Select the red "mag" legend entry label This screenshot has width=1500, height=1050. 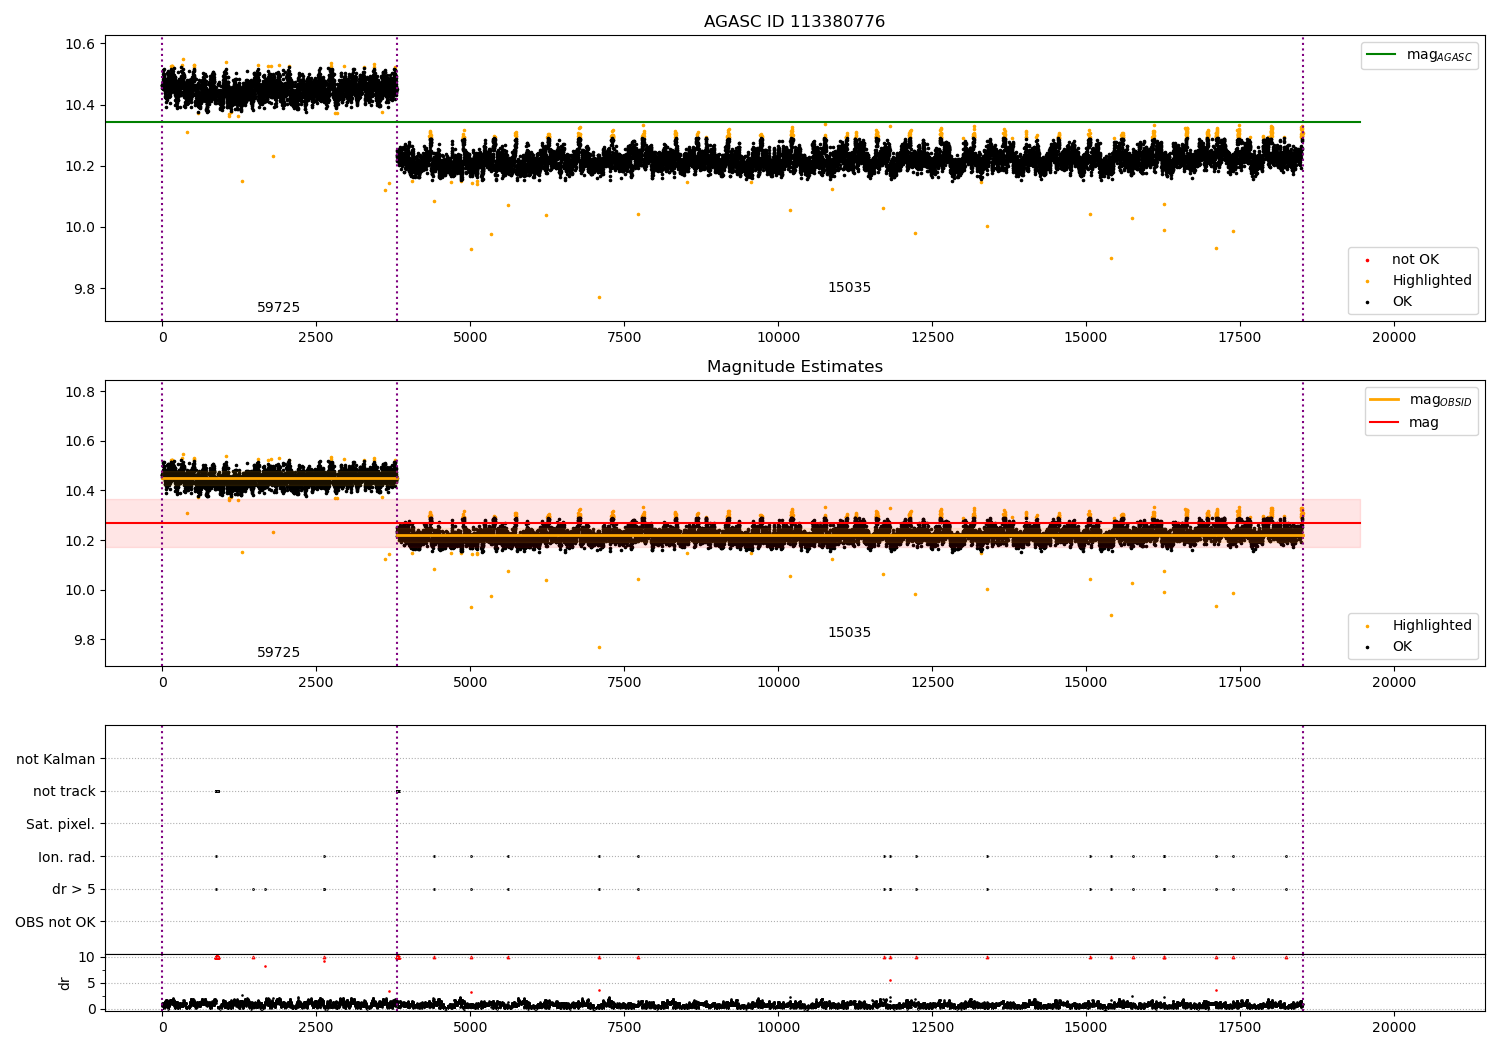point(1424,423)
